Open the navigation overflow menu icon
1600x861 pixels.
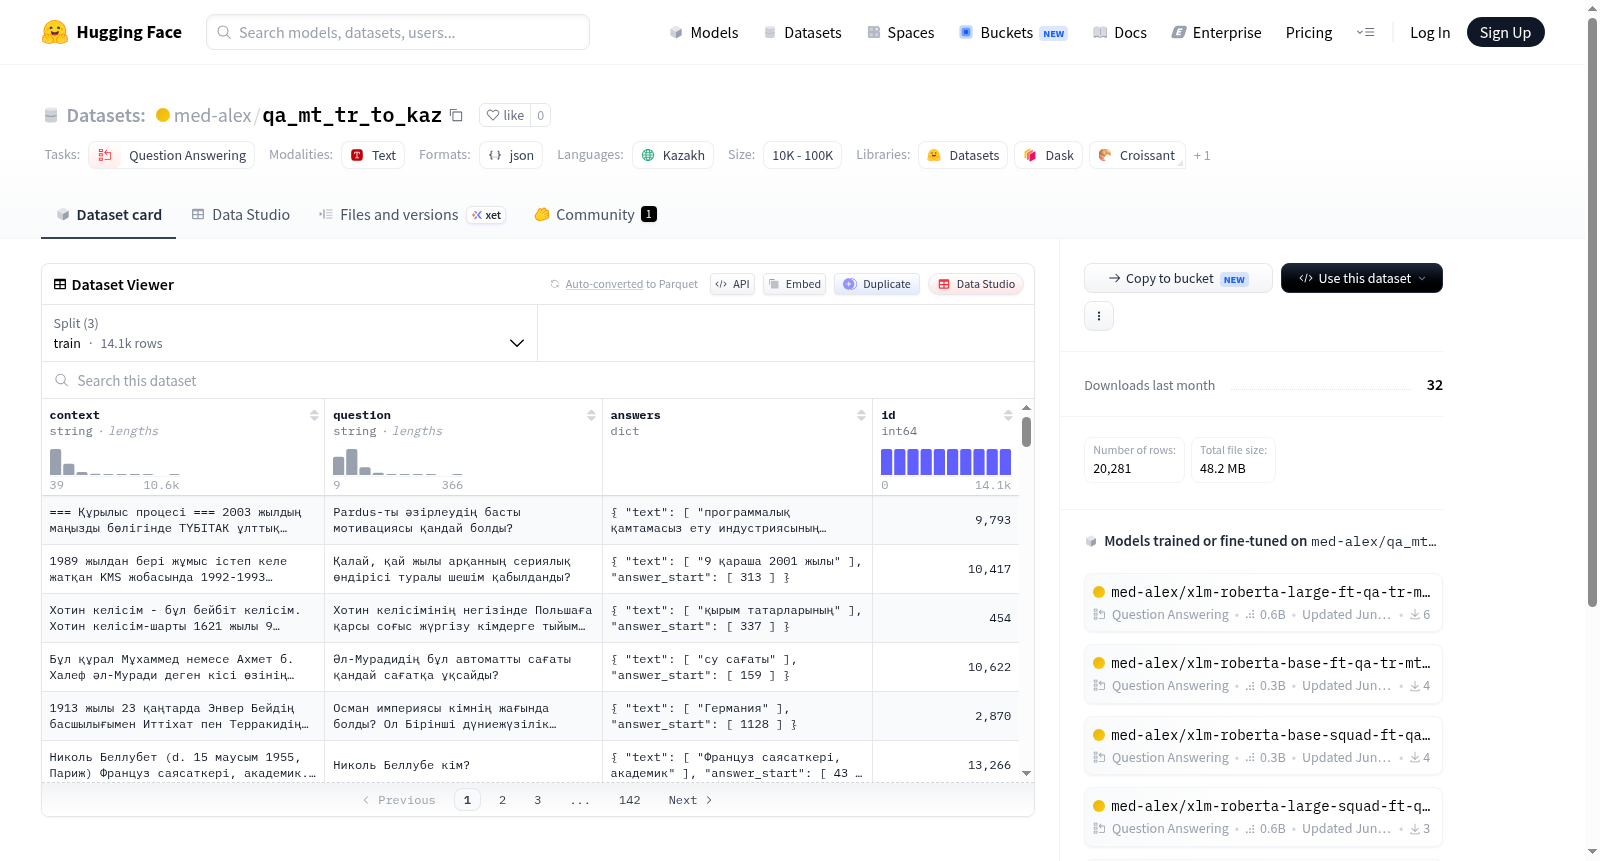[x=1365, y=32]
